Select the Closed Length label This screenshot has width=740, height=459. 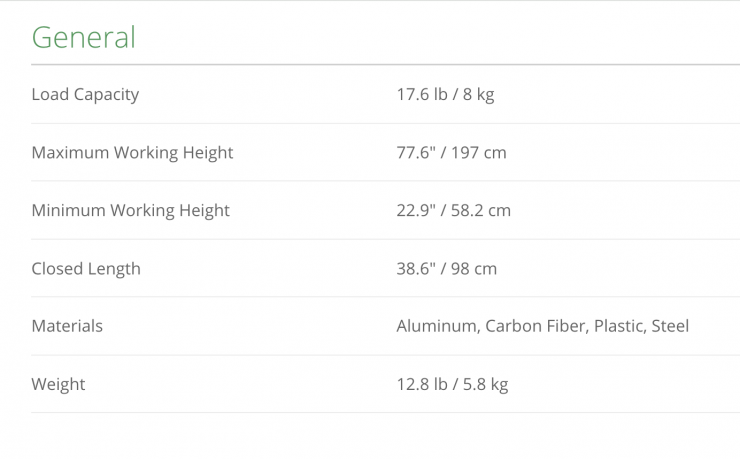(x=86, y=269)
